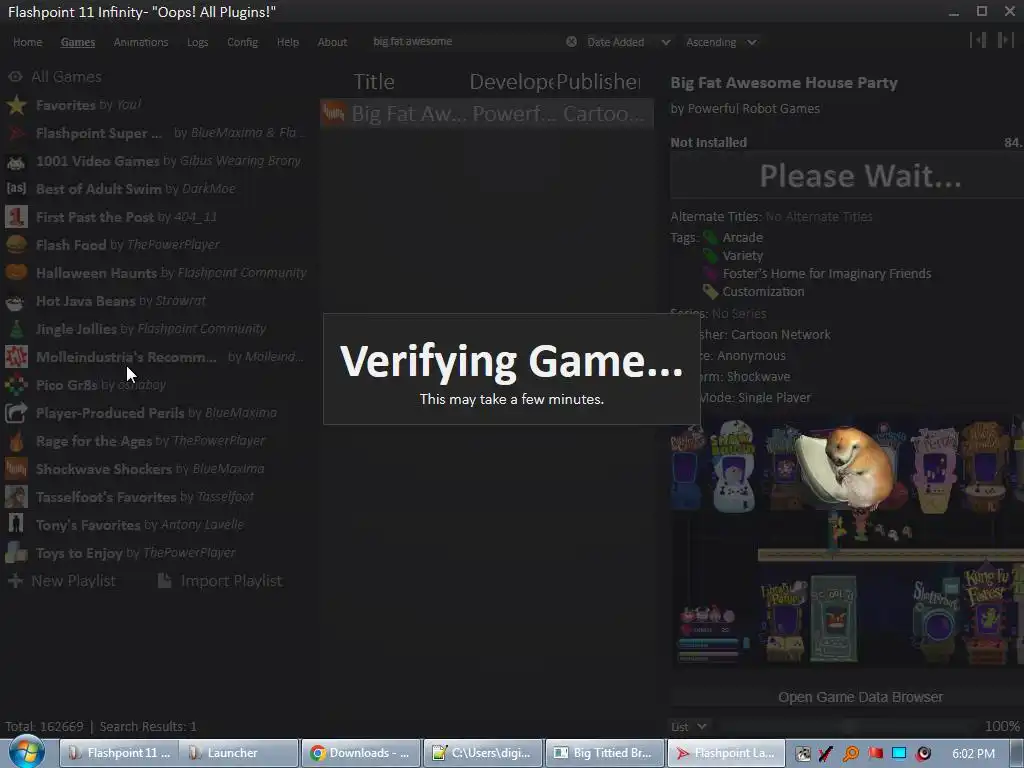Click the Arcade tag icon
This screenshot has height=768, width=1024.
[x=710, y=238]
